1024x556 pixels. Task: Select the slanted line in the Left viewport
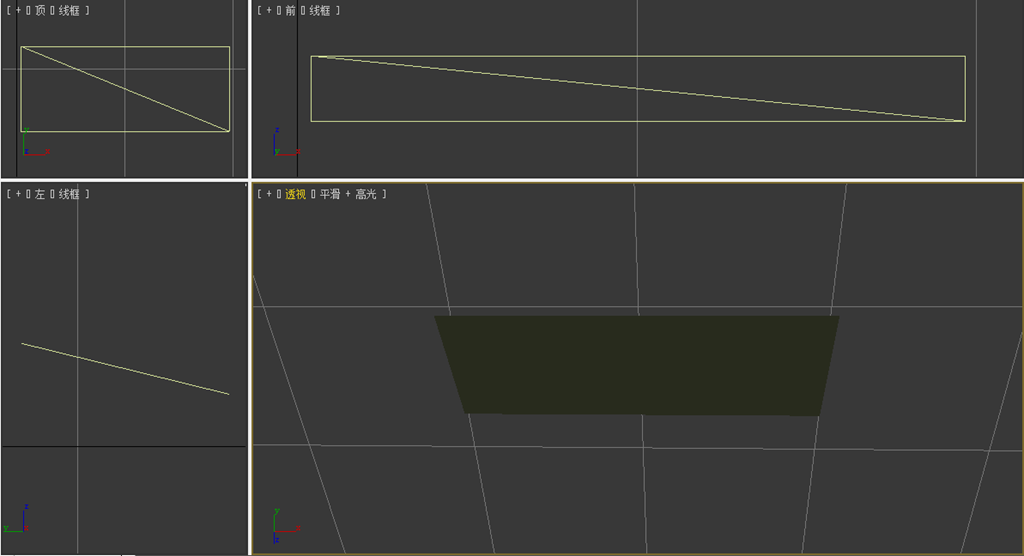[125, 368]
